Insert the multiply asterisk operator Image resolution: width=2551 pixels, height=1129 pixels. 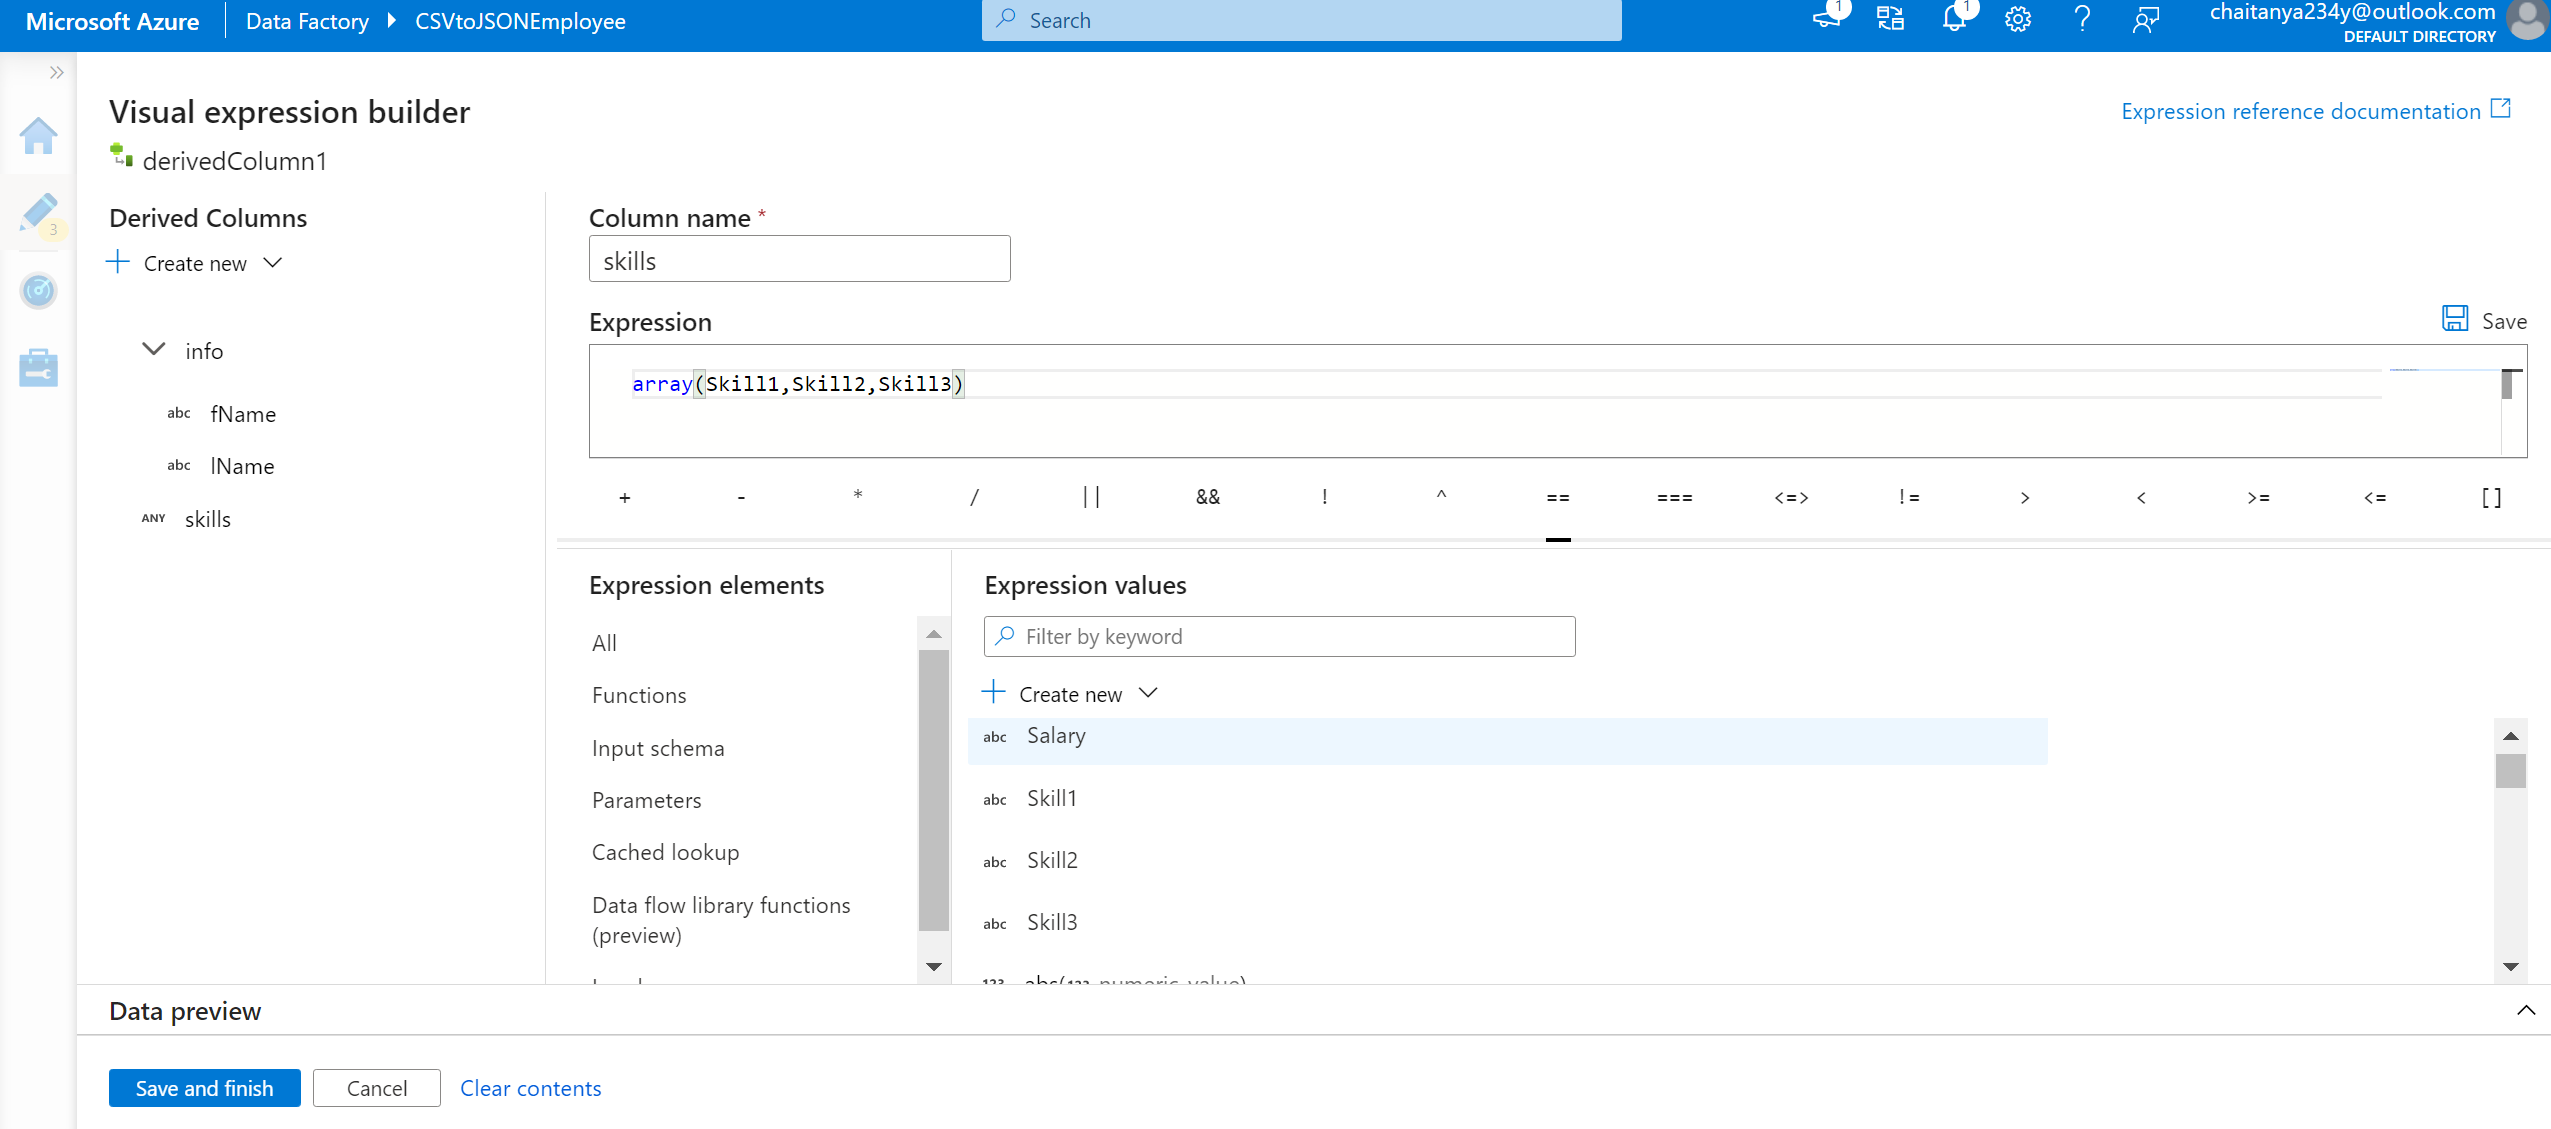click(858, 496)
